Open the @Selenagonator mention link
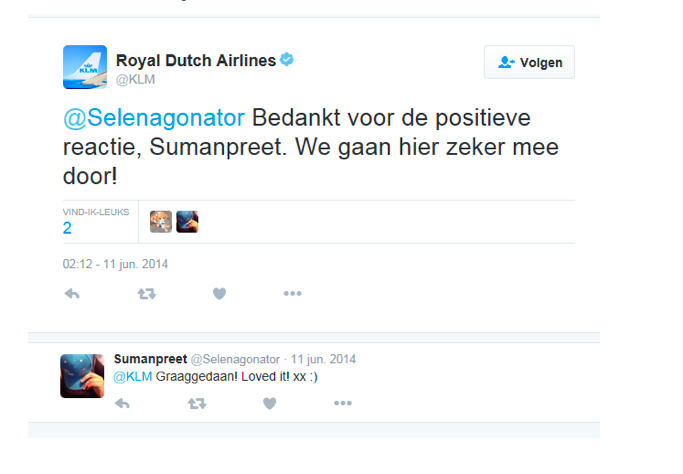This screenshot has height=474, width=683. click(x=154, y=118)
